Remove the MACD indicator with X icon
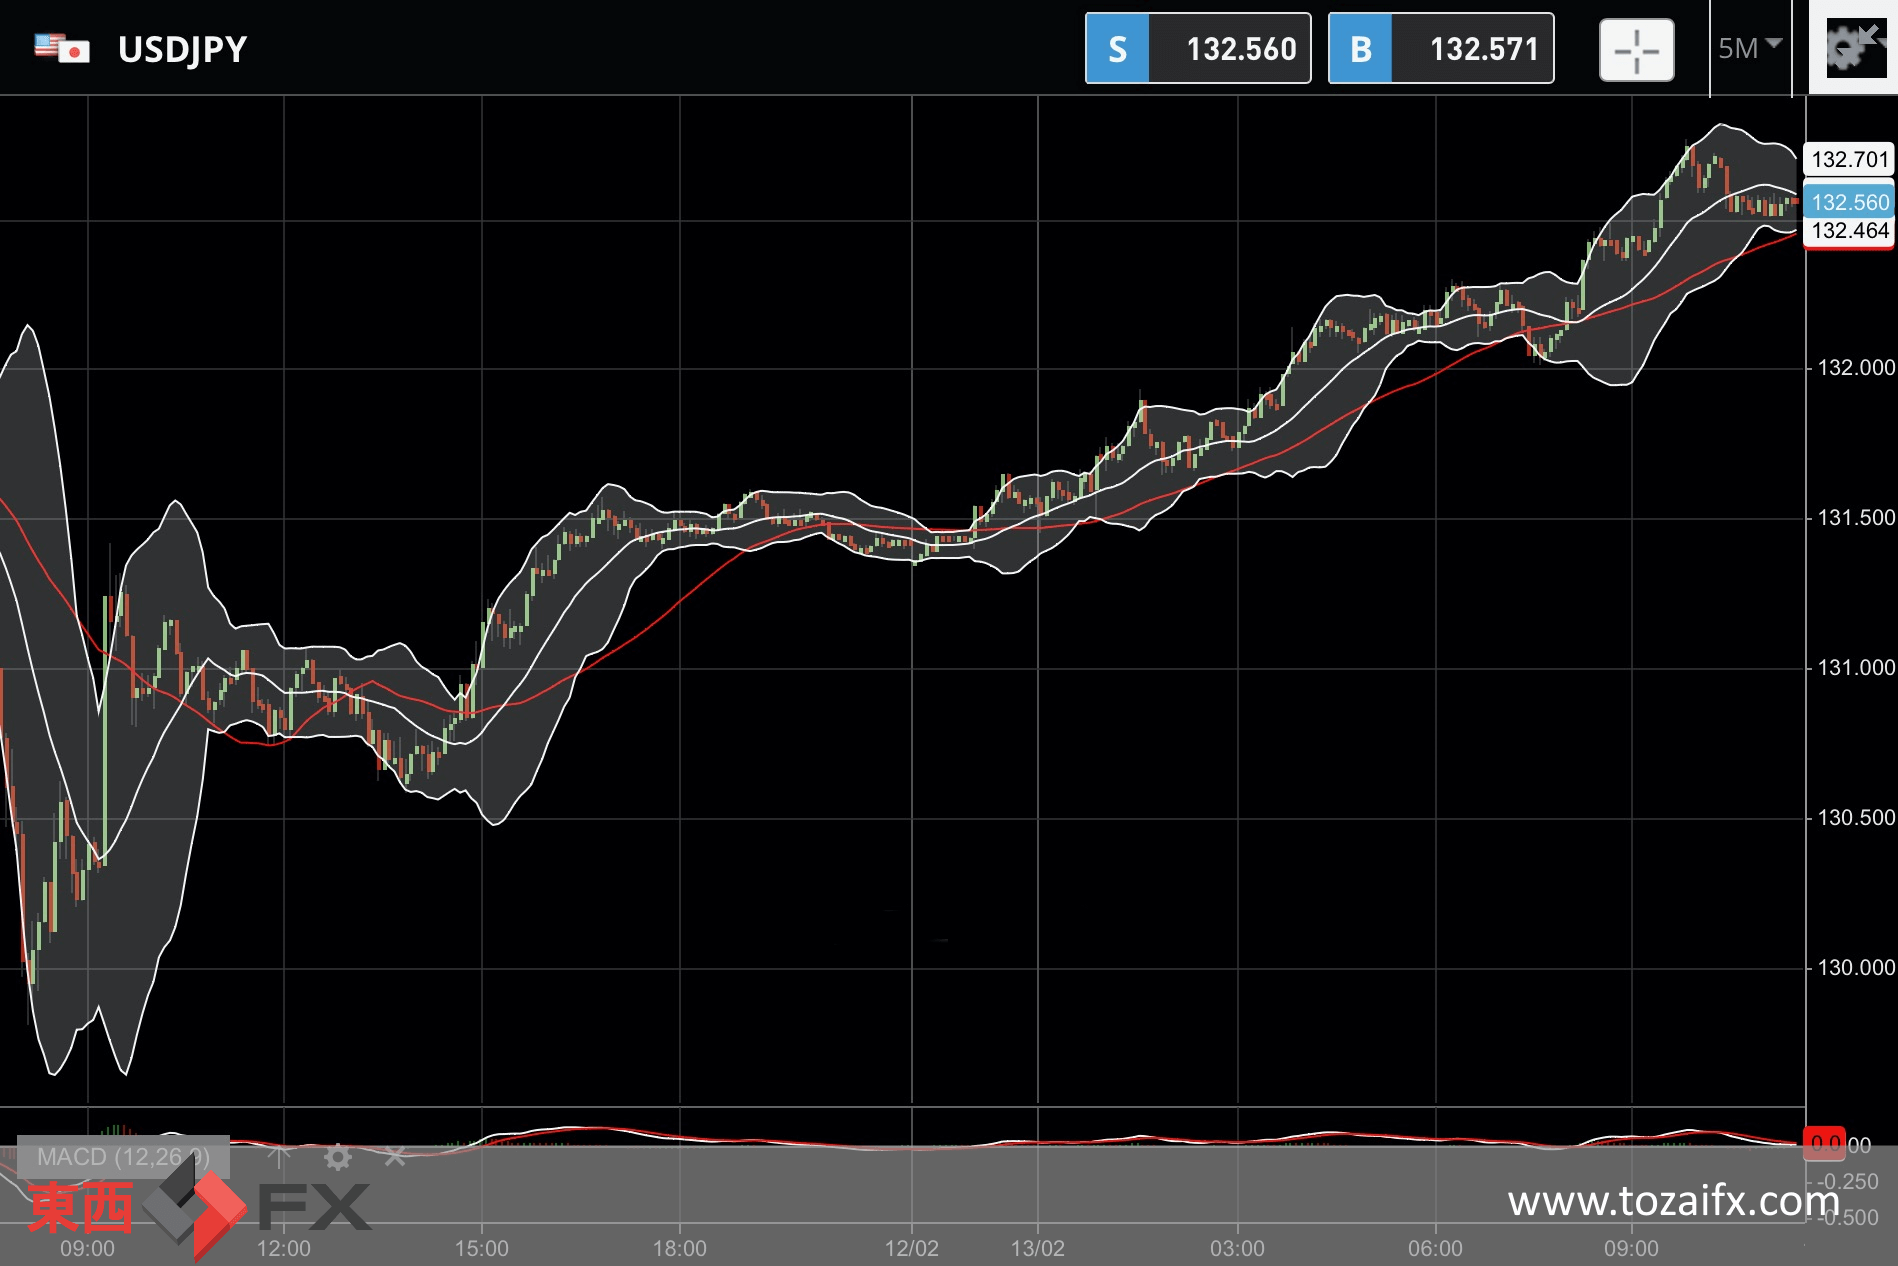Image resolution: width=1898 pixels, height=1266 pixels. [x=395, y=1157]
